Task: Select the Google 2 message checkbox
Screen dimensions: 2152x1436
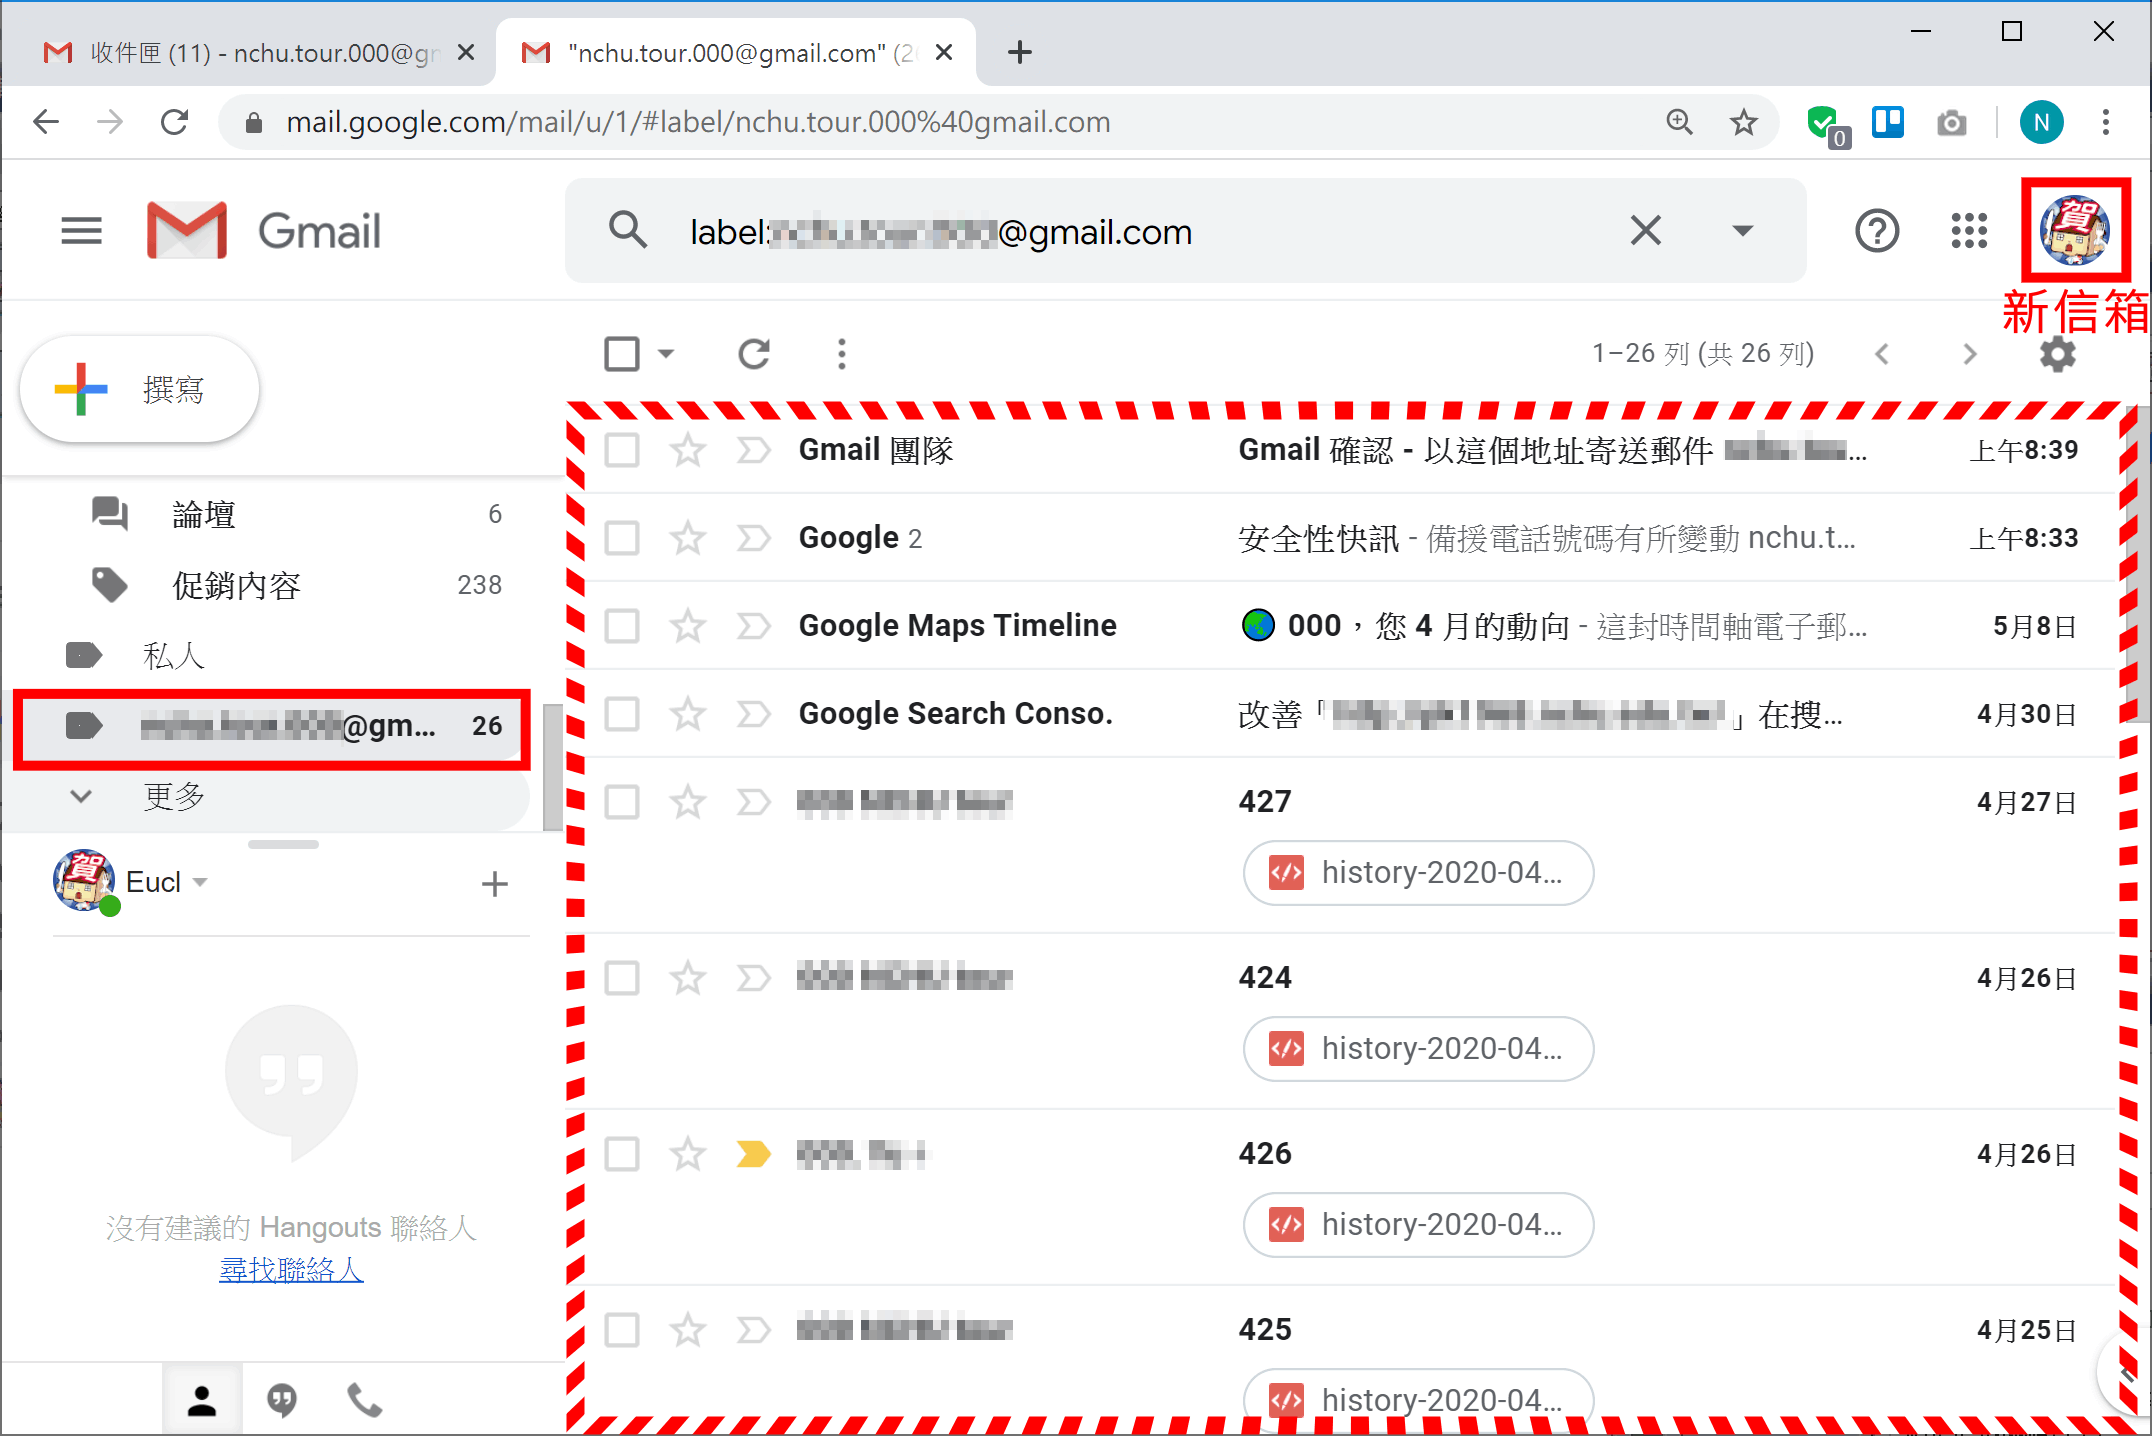Action: point(622,538)
